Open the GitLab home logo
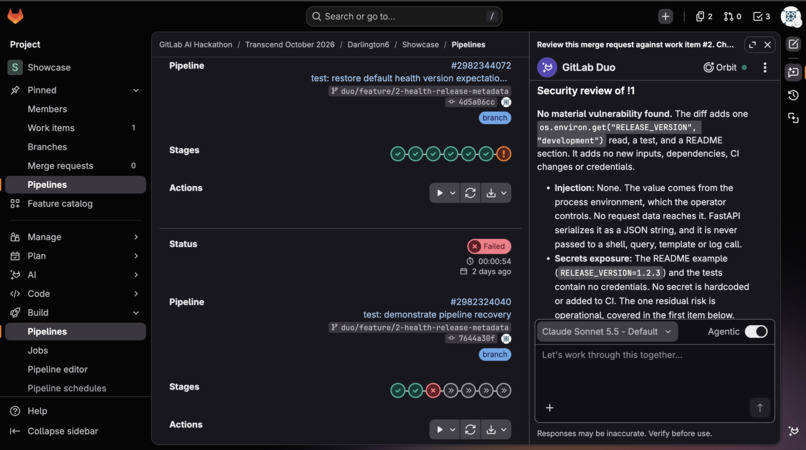Image resolution: width=806 pixels, height=450 pixels. pyautogui.click(x=15, y=16)
